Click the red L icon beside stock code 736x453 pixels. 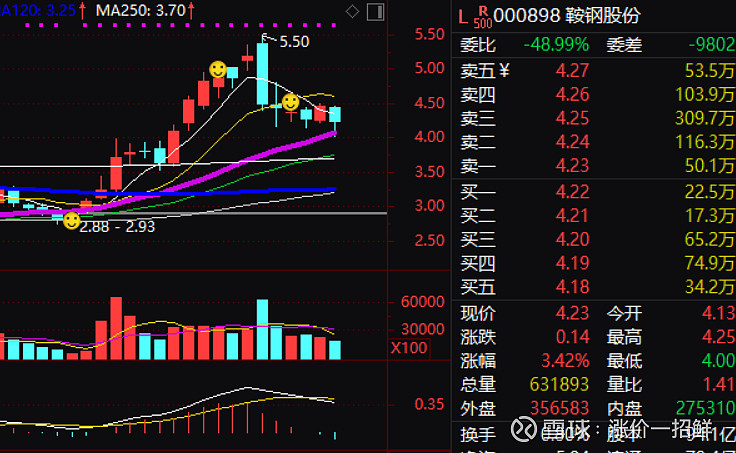463,17
